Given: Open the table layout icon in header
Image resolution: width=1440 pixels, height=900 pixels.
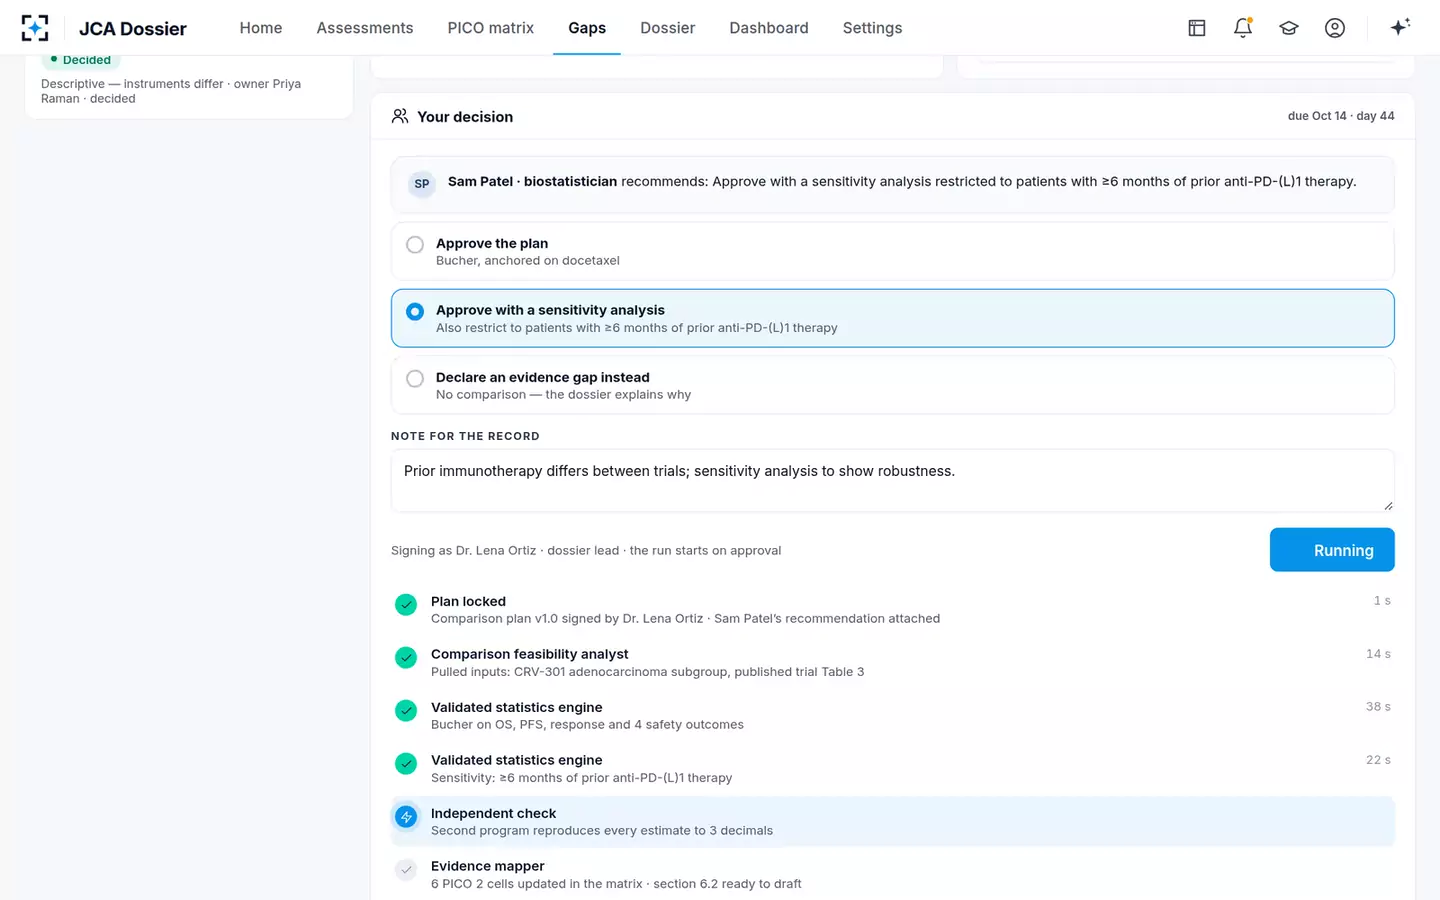Looking at the screenshot, I should pos(1197,28).
